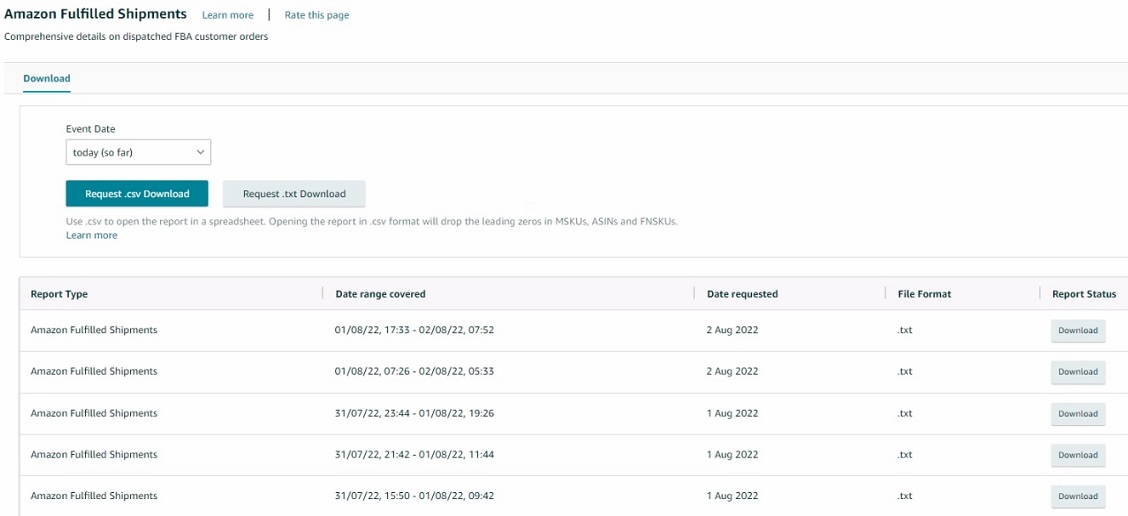This screenshot has height=516, width=1128.
Task: Select the first Amazon Fulfilled Shipments row
Action: (573, 331)
